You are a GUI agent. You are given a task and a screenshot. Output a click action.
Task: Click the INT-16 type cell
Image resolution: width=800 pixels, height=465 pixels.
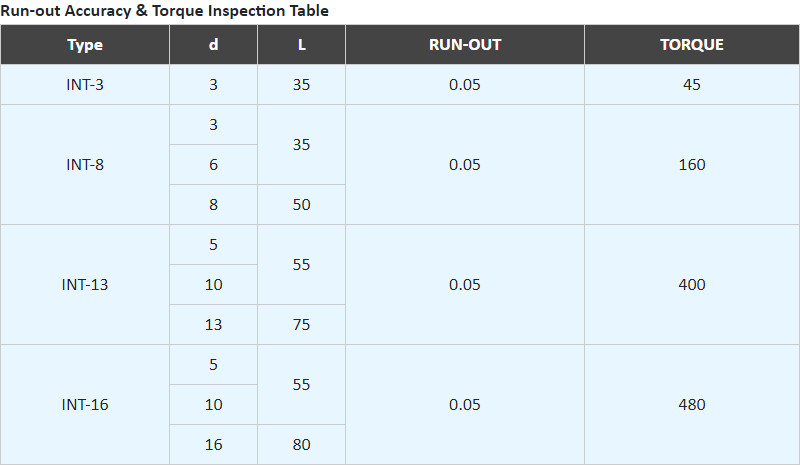click(x=85, y=405)
